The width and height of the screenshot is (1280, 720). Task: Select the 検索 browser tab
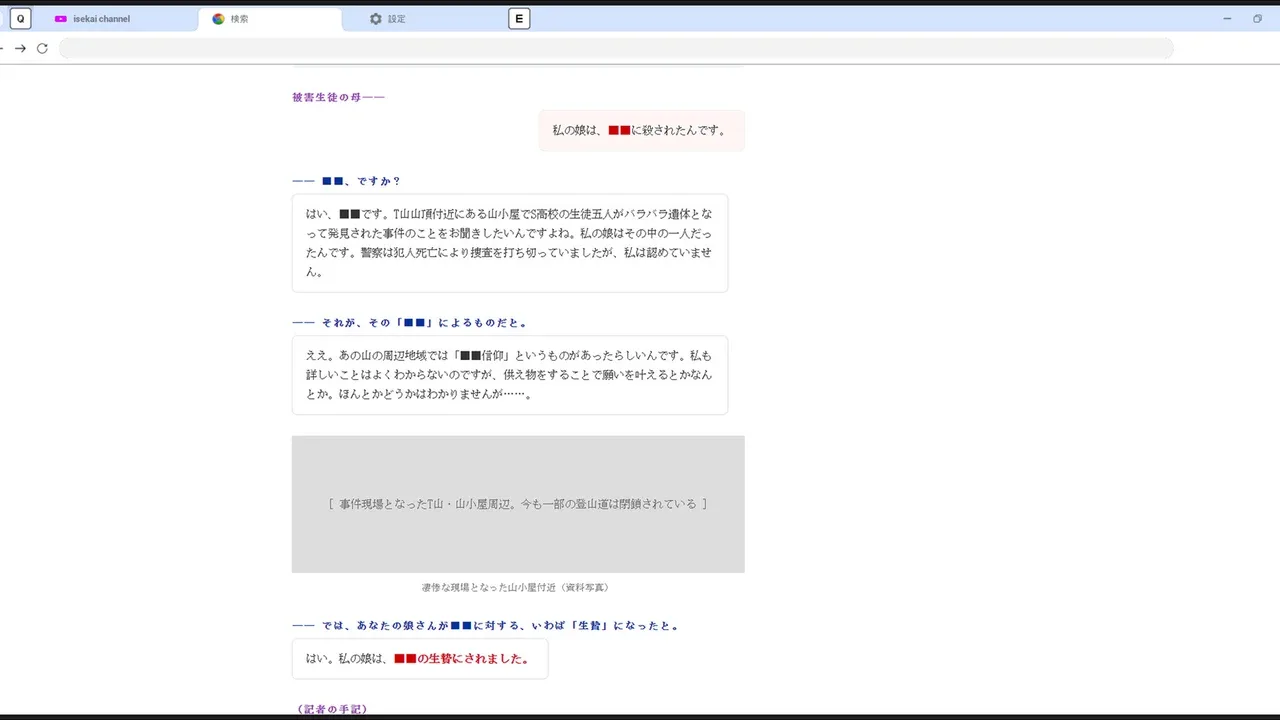(270, 19)
